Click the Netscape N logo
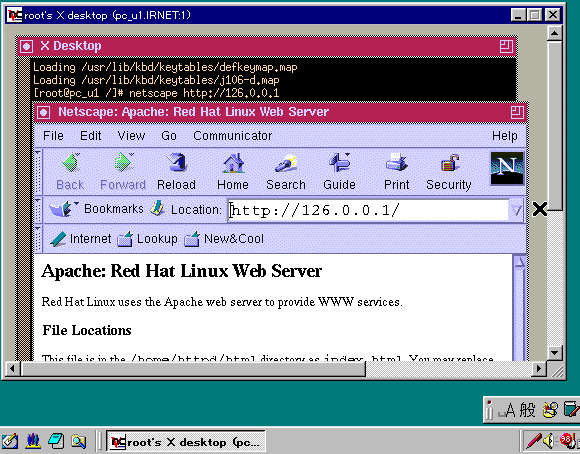Image resolution: width=580 pixels, height=454 pixels. pos(507,168)
